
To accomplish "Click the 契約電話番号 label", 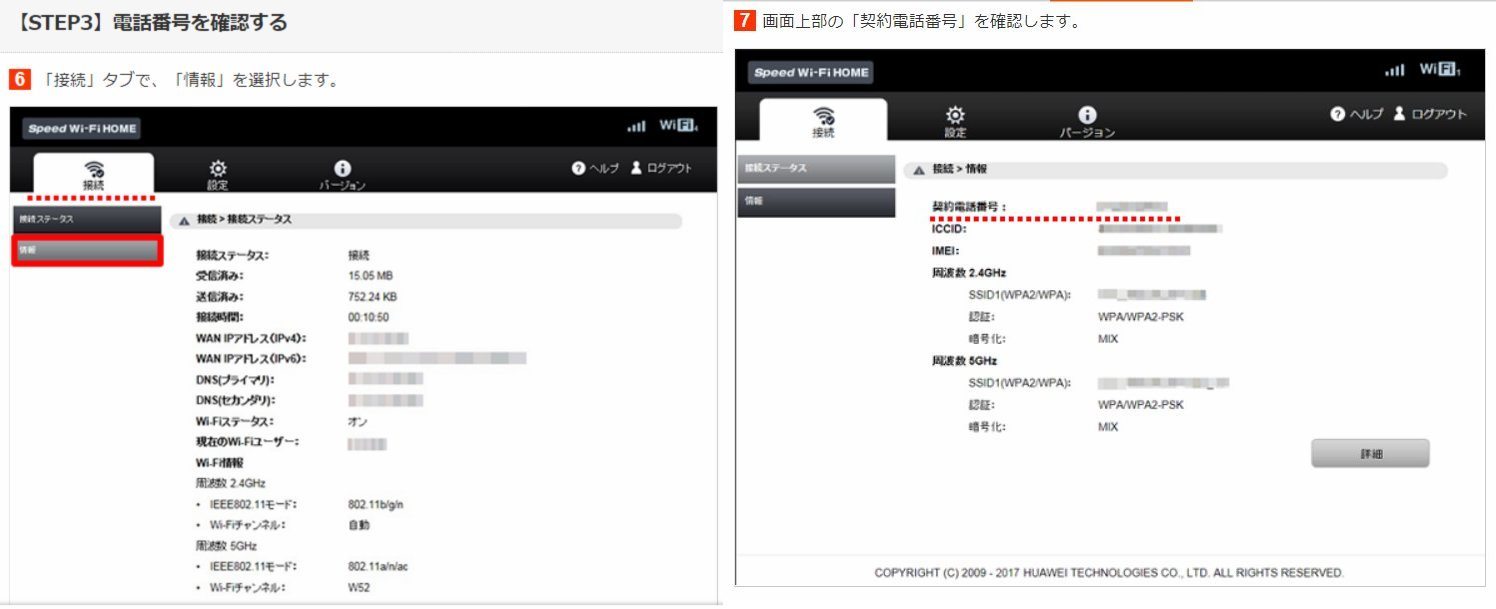I will click(968, 207).
